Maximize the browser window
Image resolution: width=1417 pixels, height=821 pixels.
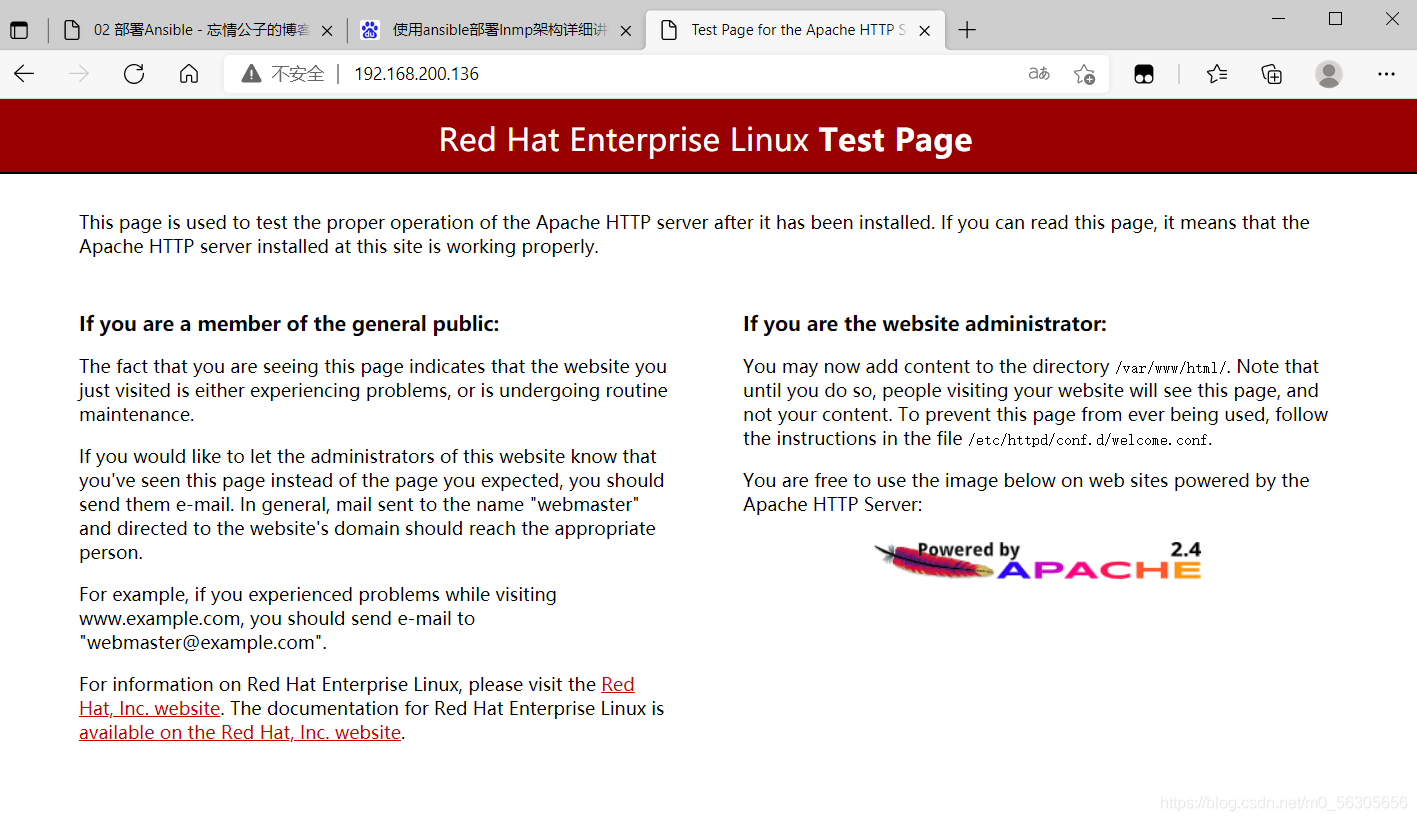tap(1335, 18)
